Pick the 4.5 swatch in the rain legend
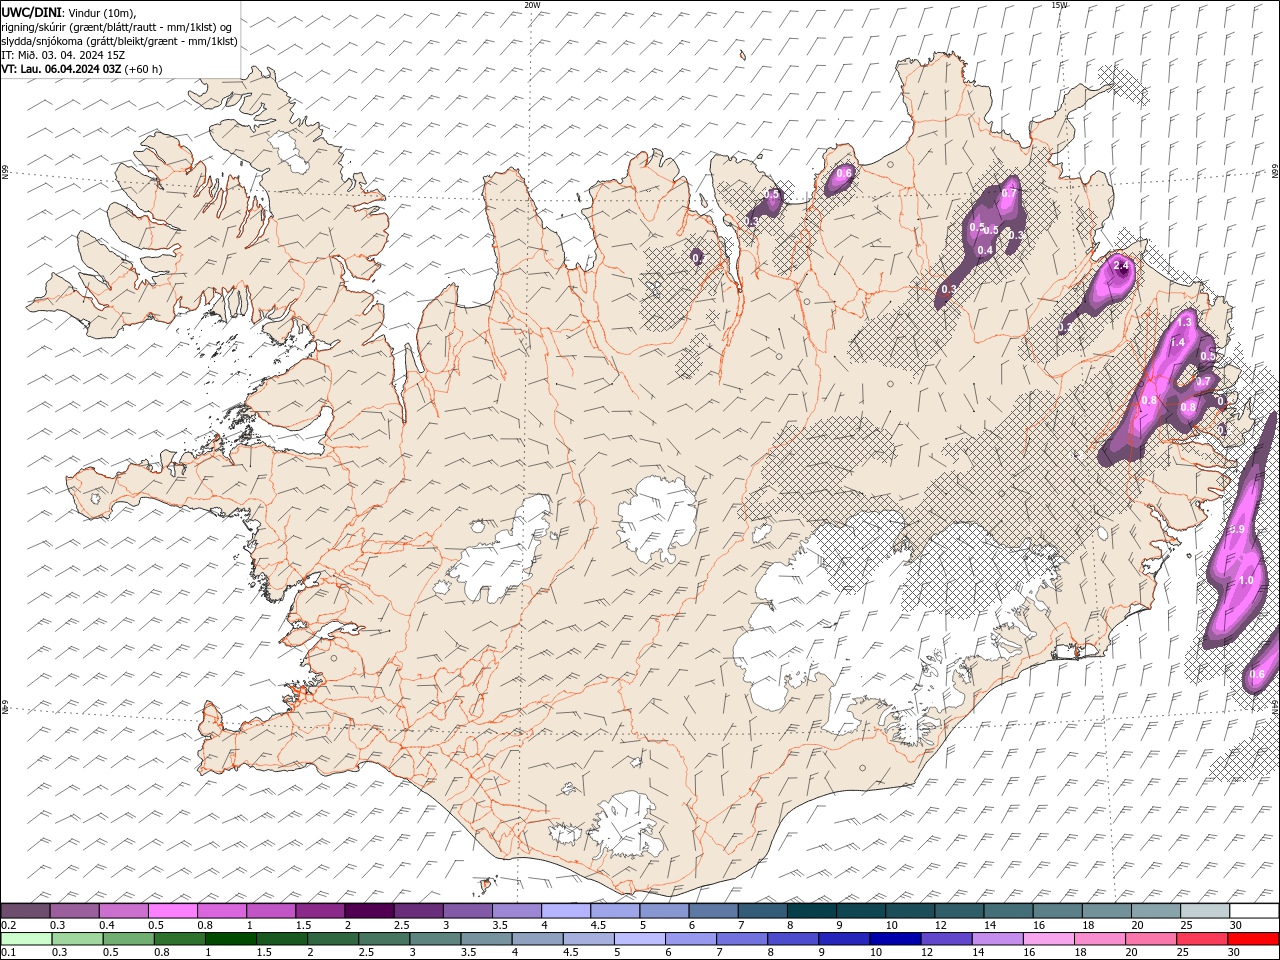This screenshot has width=1280, height=960. [x=587, y=938]
